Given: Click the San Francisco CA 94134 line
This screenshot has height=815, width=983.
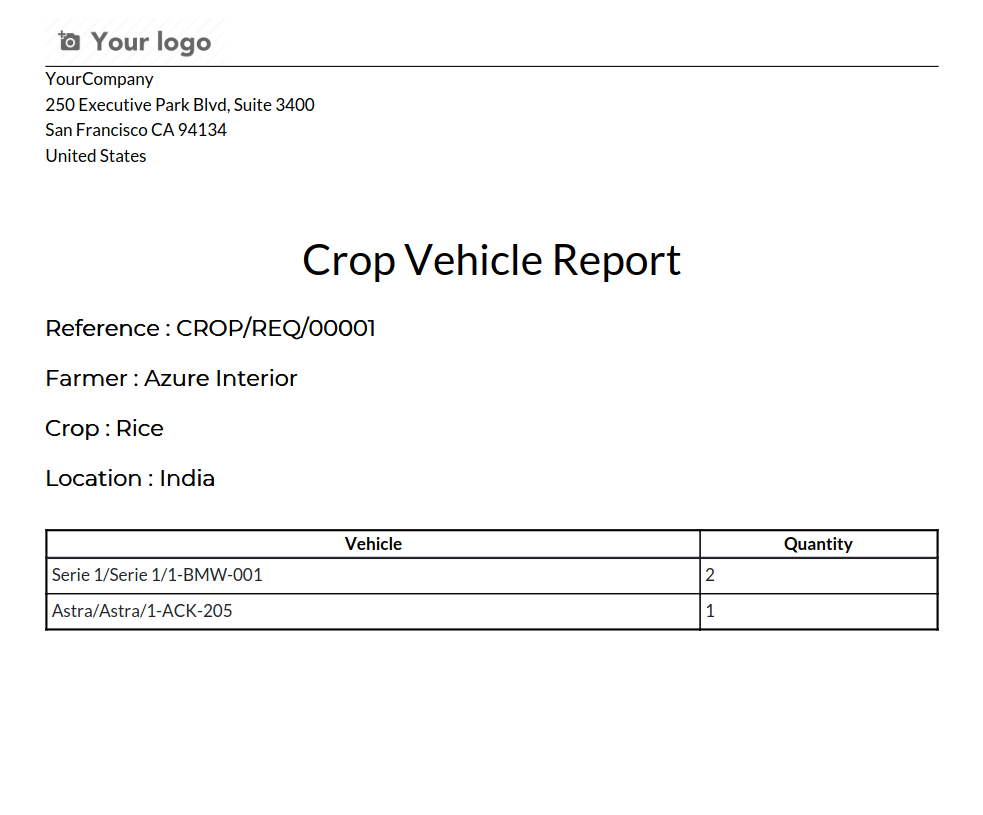Looking at the screenshot, I should click(136, 130).
